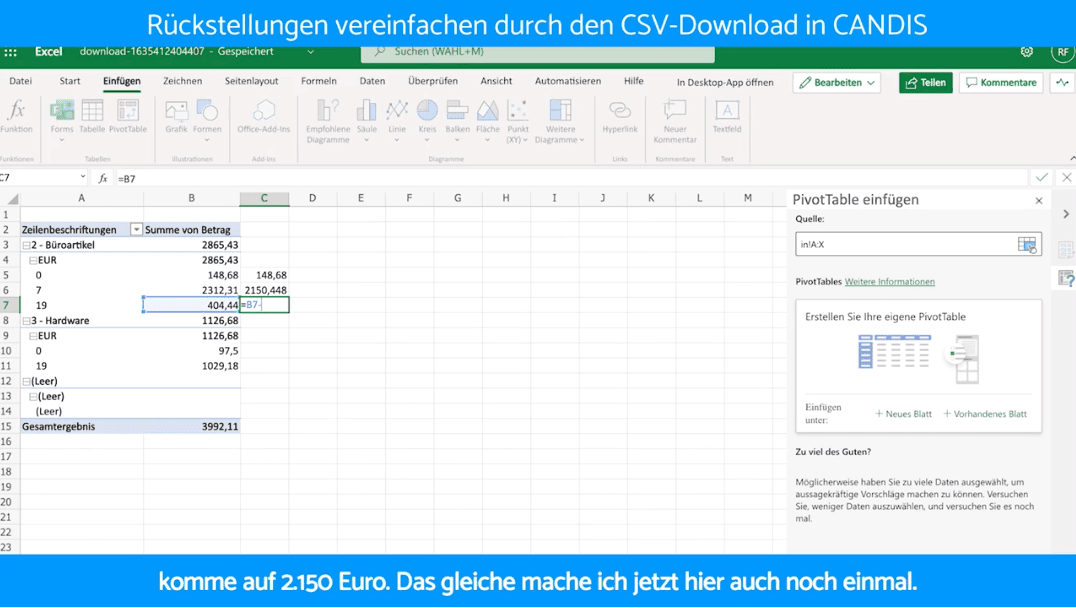
Task: Open the Weitere Informationen link
Action: (889, 281)
